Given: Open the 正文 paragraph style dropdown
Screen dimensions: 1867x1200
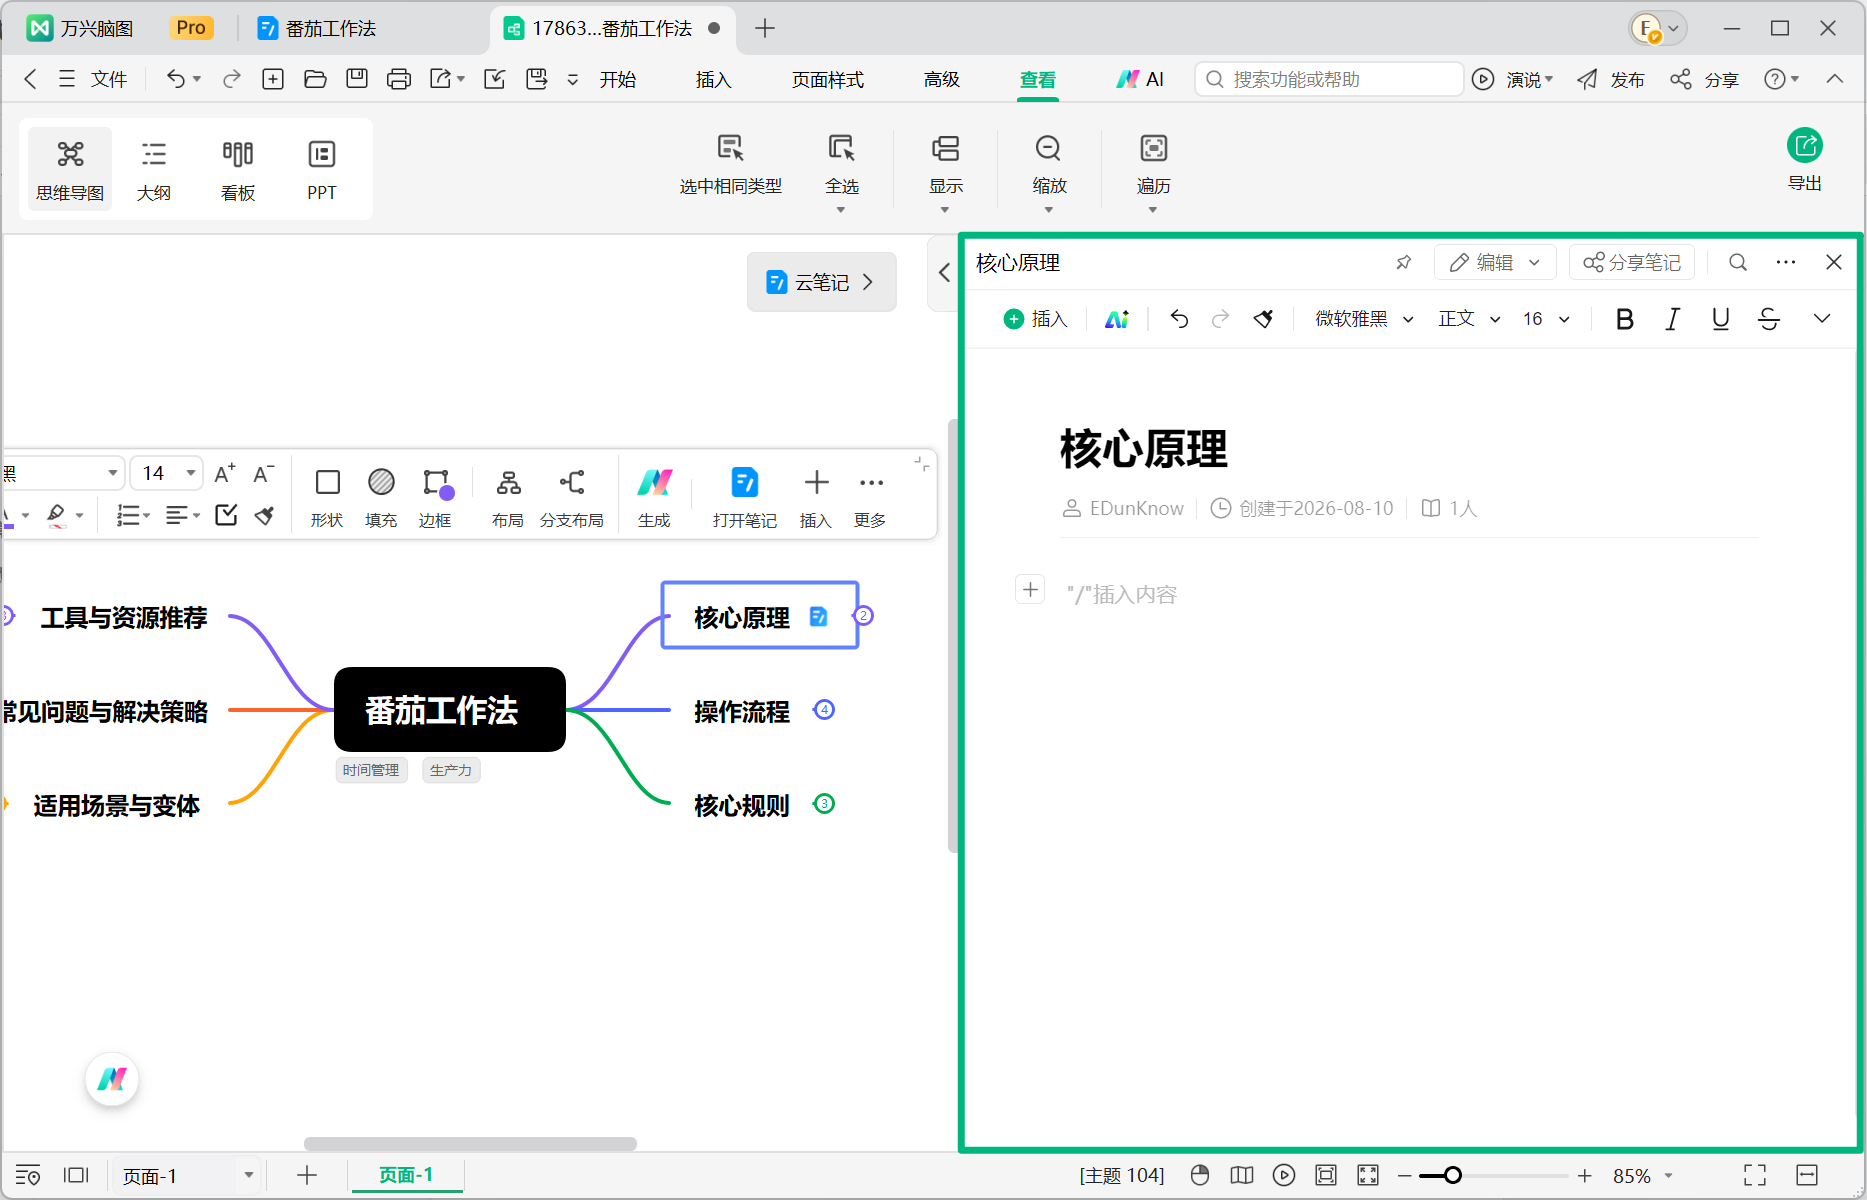Looking at the screenshot, I should click(x=1470, y=319).
